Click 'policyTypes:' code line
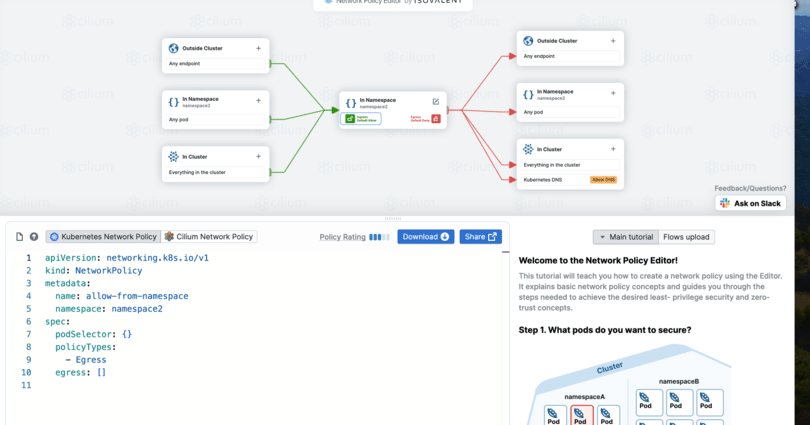This screenshot has height=425, width=810. [86, 347]
